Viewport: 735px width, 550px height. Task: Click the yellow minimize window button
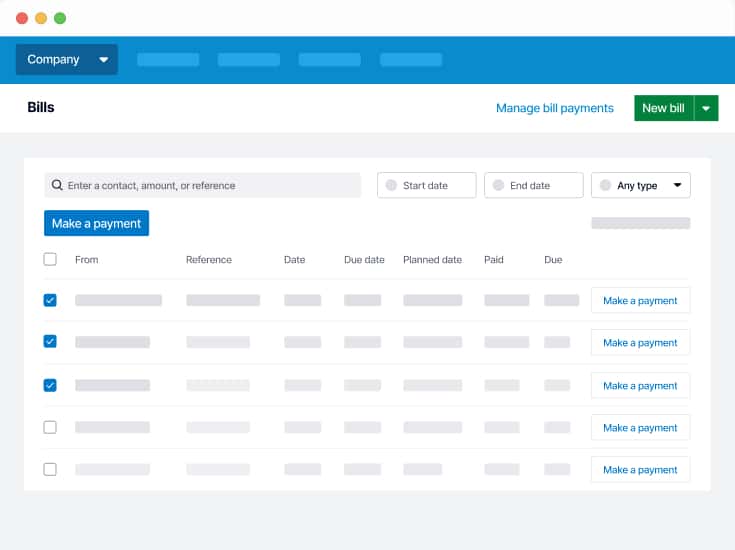coord(41,18)
